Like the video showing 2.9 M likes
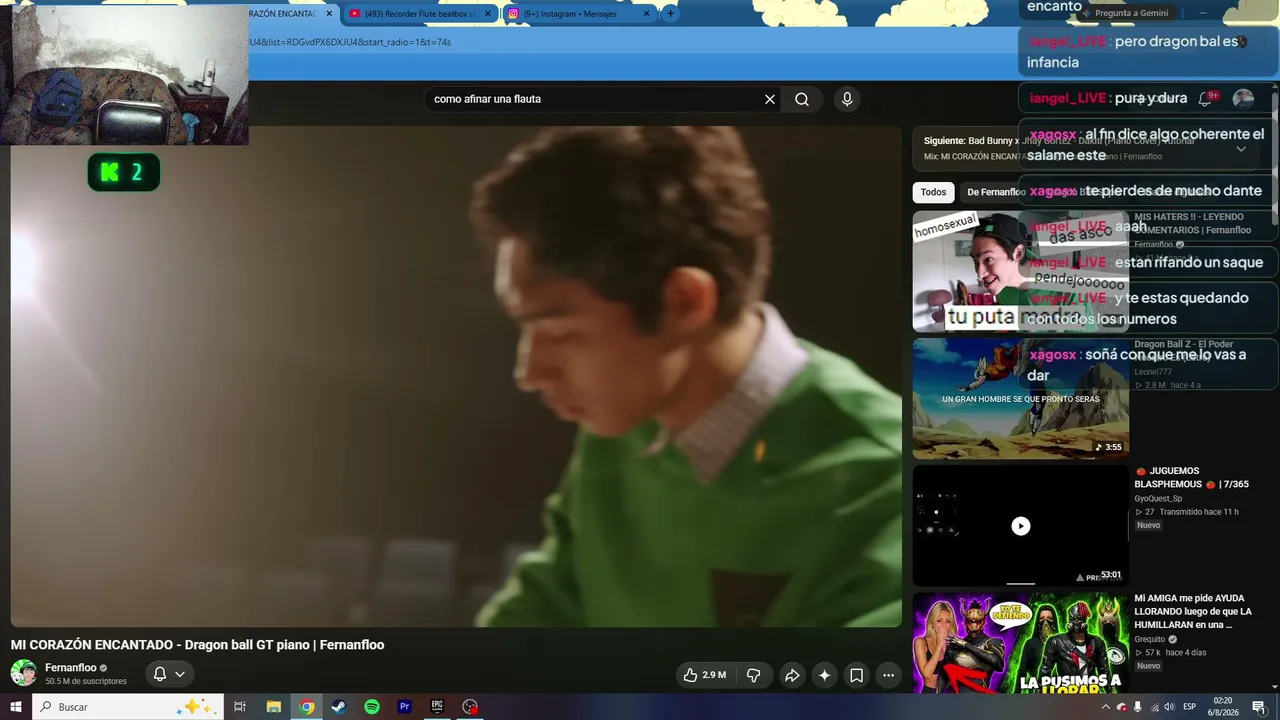This screenshot has width=1280, height=720. point(704,675)
